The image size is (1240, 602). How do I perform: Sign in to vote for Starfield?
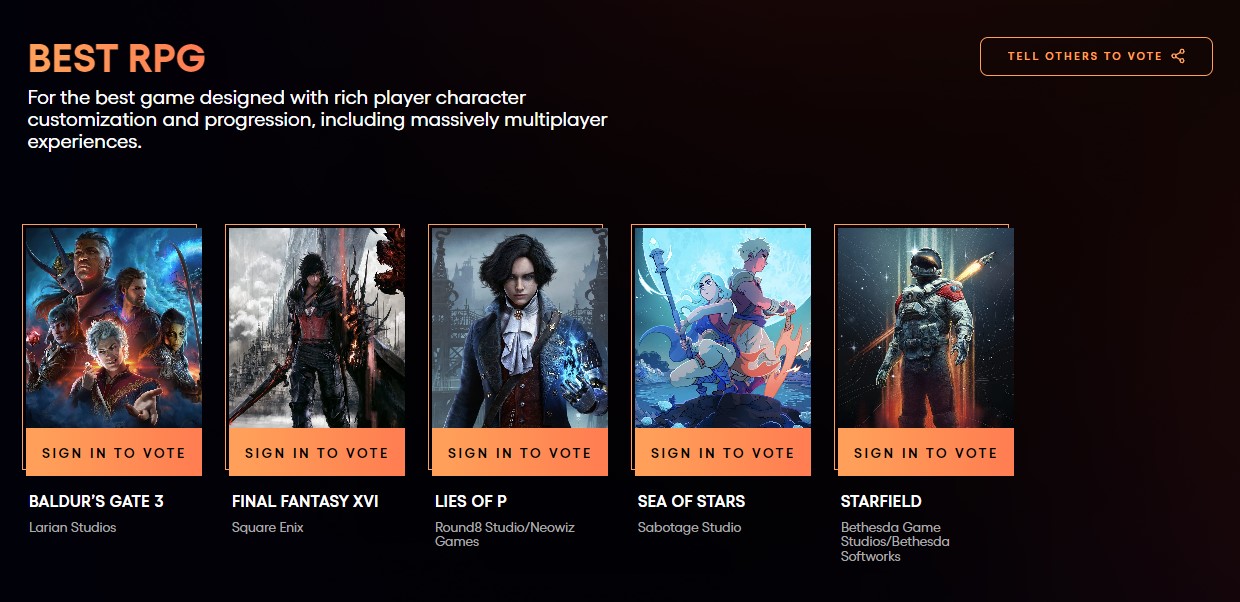pos(926,452)
